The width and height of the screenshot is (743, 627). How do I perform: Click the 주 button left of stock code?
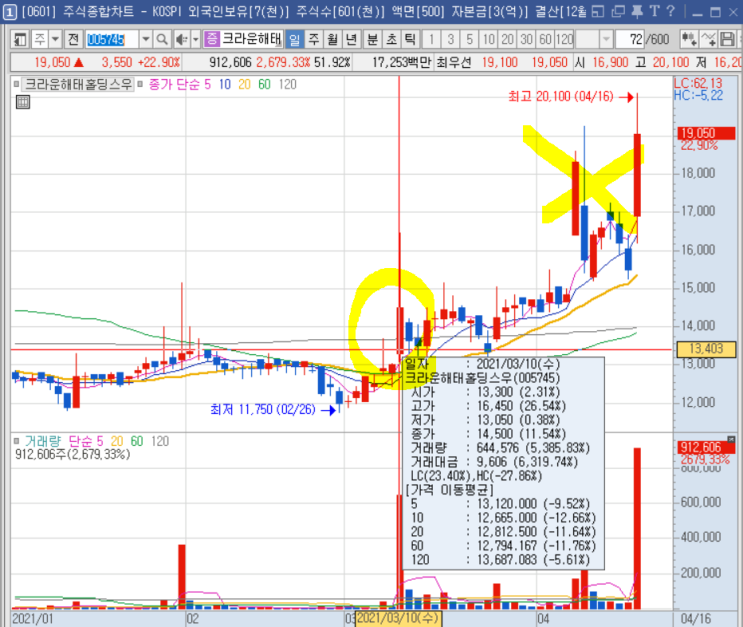pos(40,39)
